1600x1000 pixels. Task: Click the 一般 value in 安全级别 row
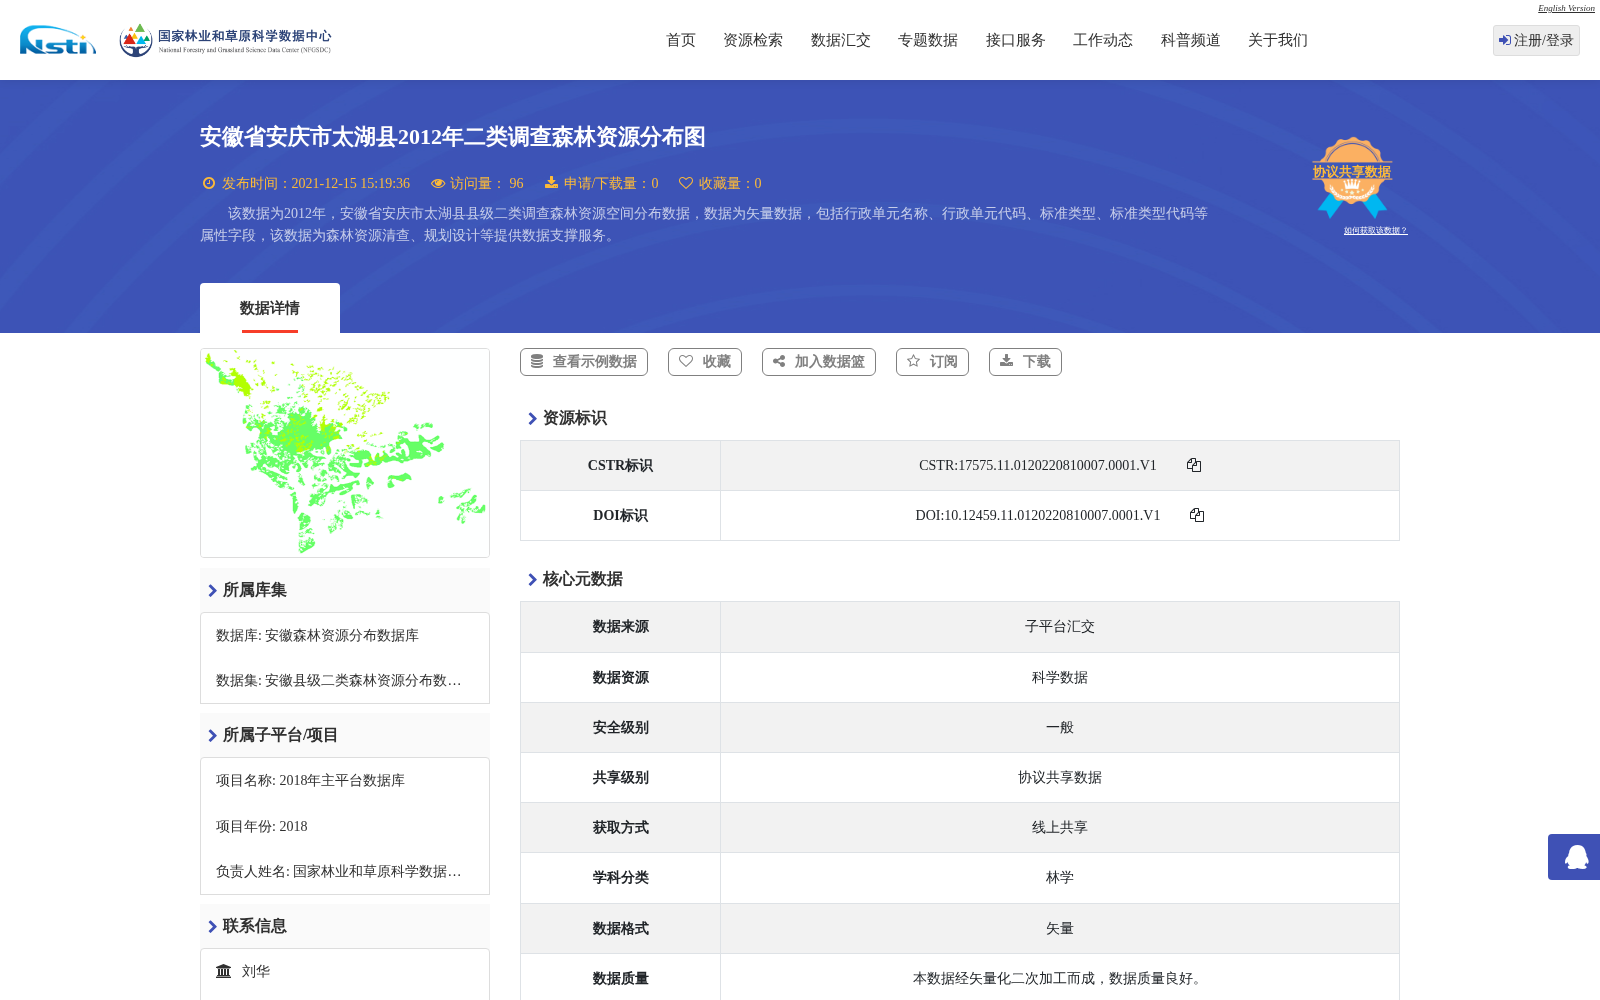coord(1059,728)
